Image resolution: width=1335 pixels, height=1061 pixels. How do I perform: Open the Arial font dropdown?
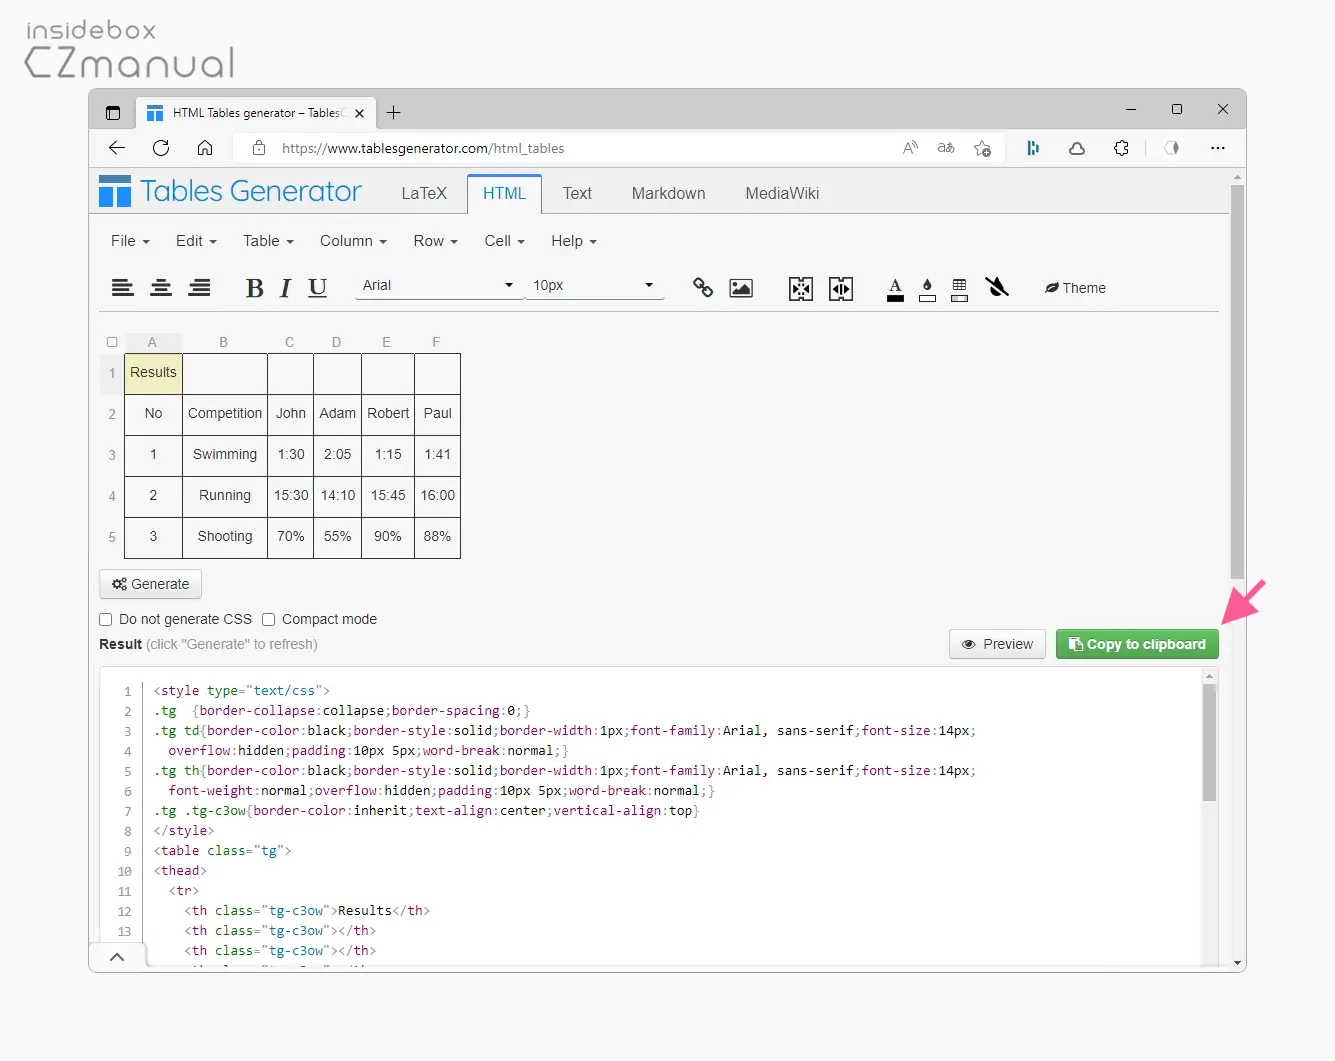438,286
